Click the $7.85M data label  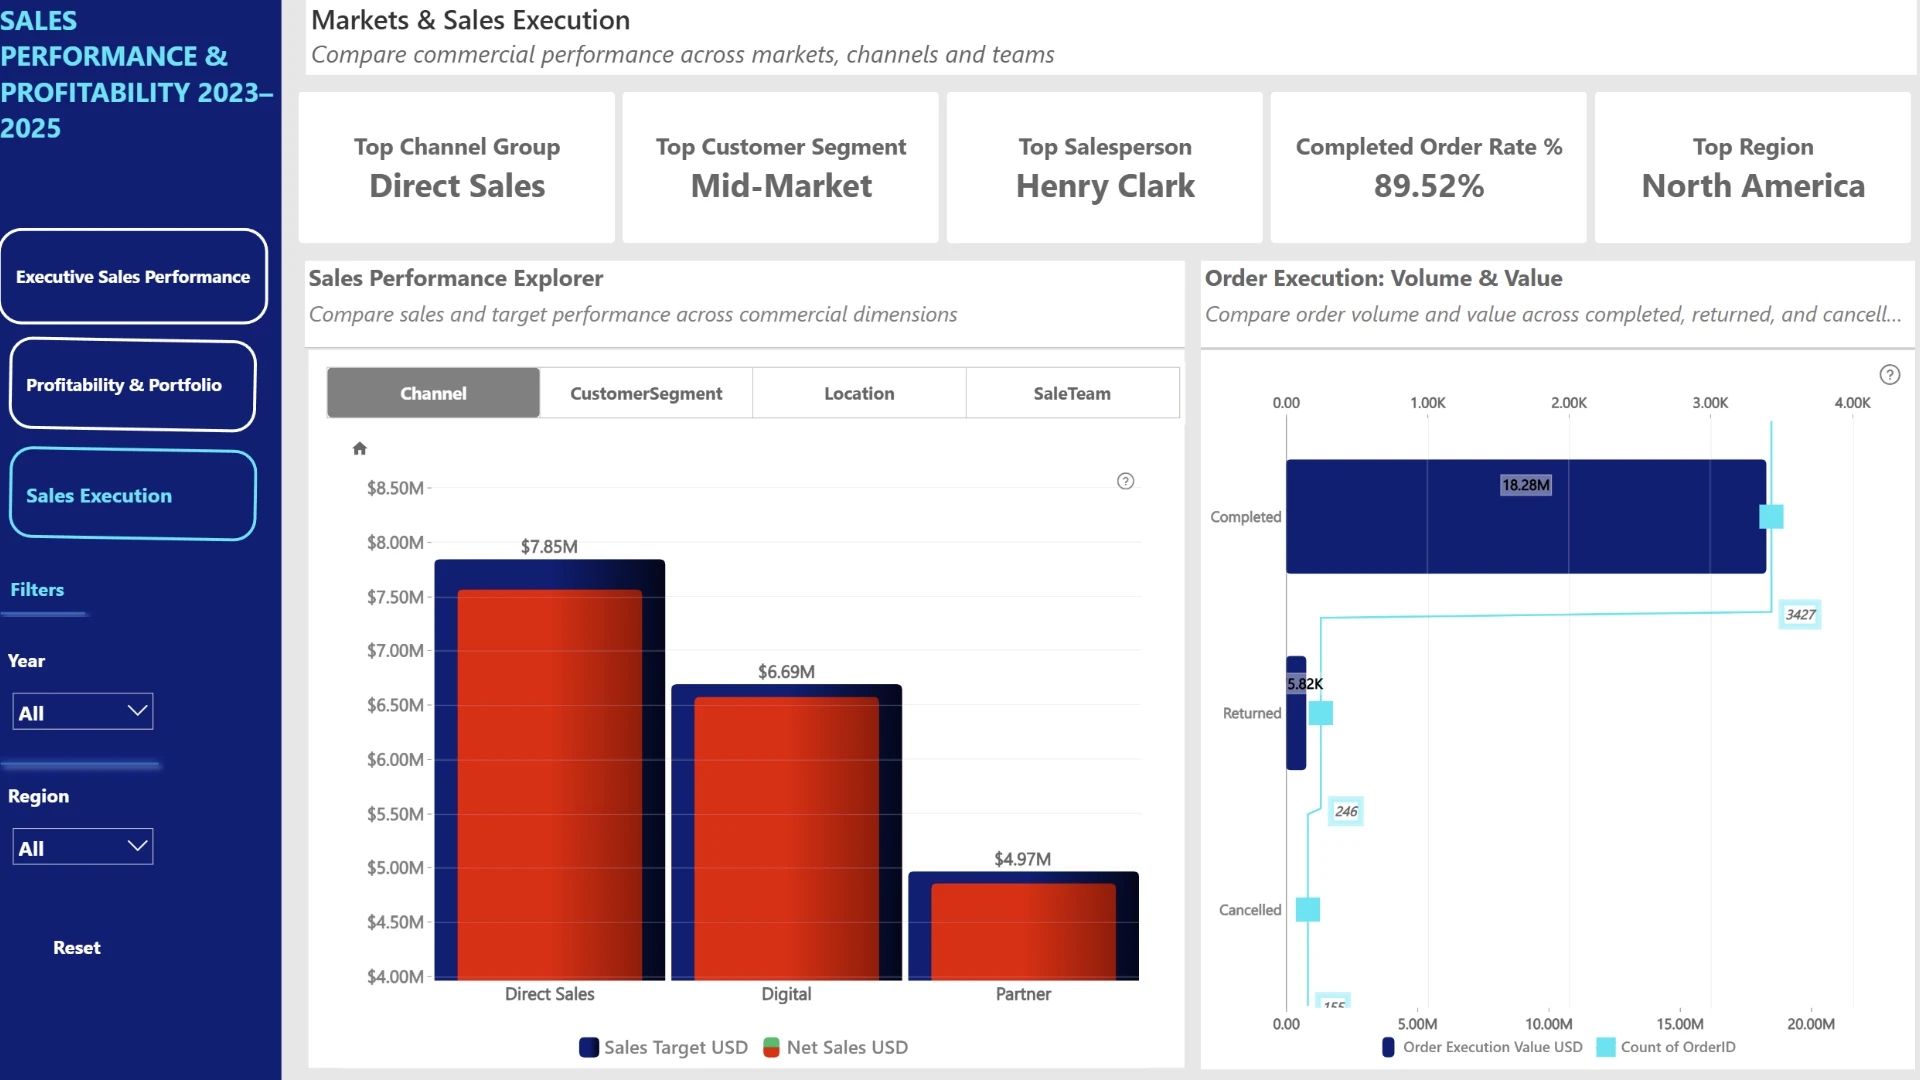(x=549, y=547)
